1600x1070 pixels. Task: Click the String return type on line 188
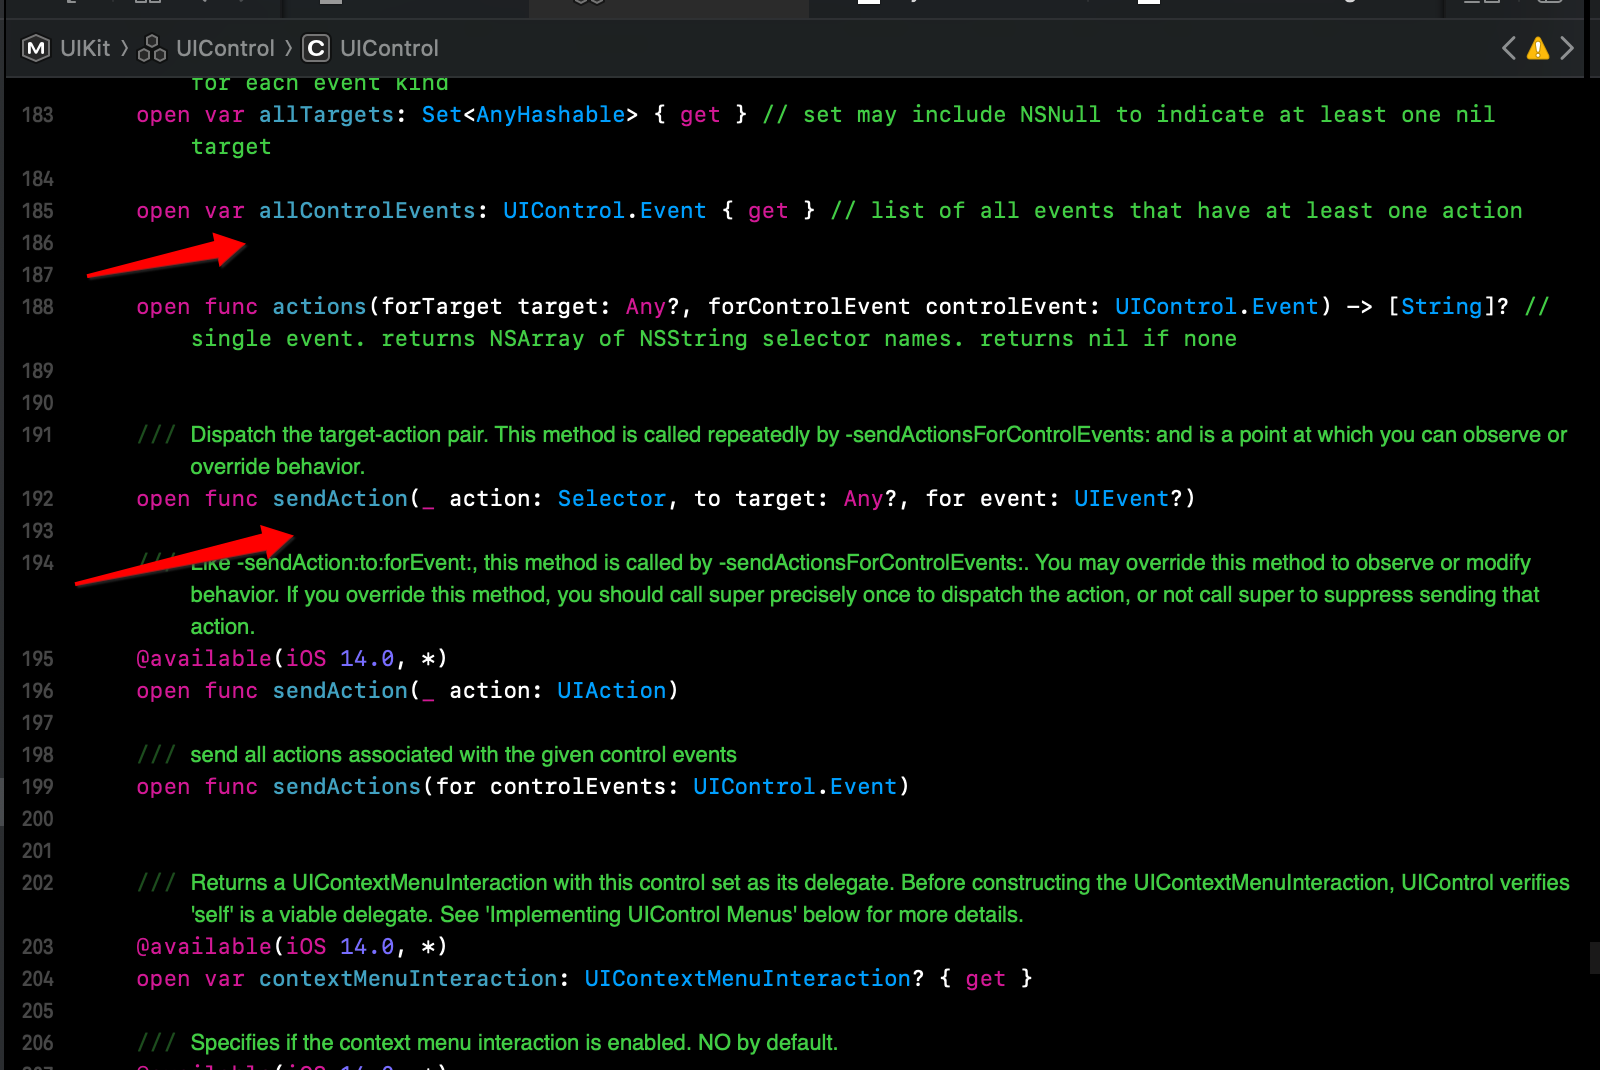click(1442, 307)
